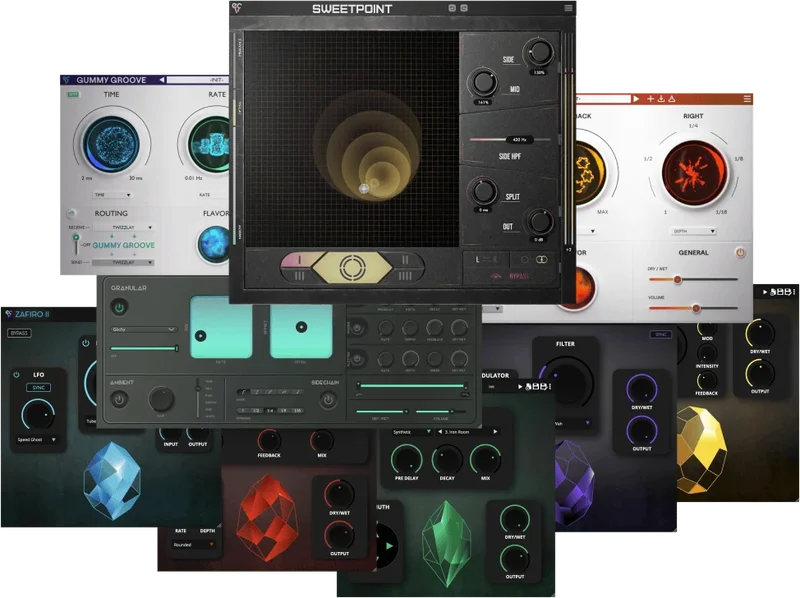The image size is (800, 598).
Task: Click the green plugin Decay knob
Action: point(446,459)
